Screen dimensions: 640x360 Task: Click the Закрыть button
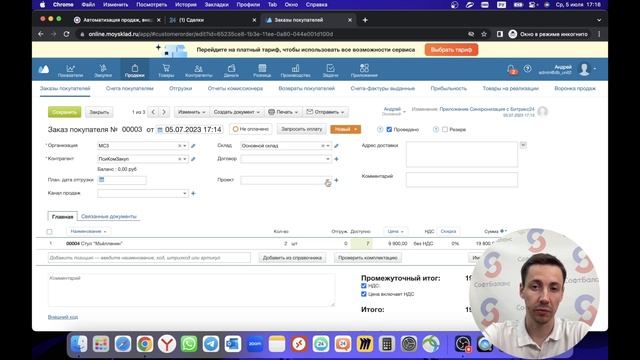tap(99, 112)
